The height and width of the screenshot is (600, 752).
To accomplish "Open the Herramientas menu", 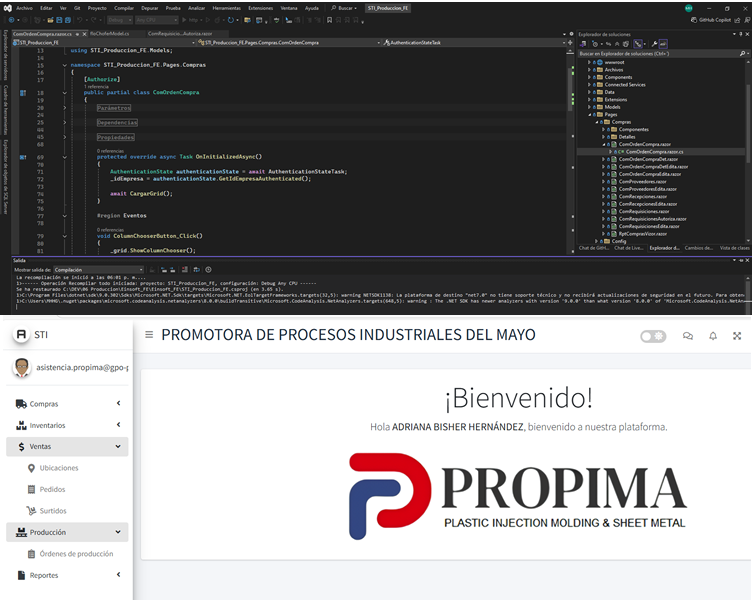I will coord(226,7).
